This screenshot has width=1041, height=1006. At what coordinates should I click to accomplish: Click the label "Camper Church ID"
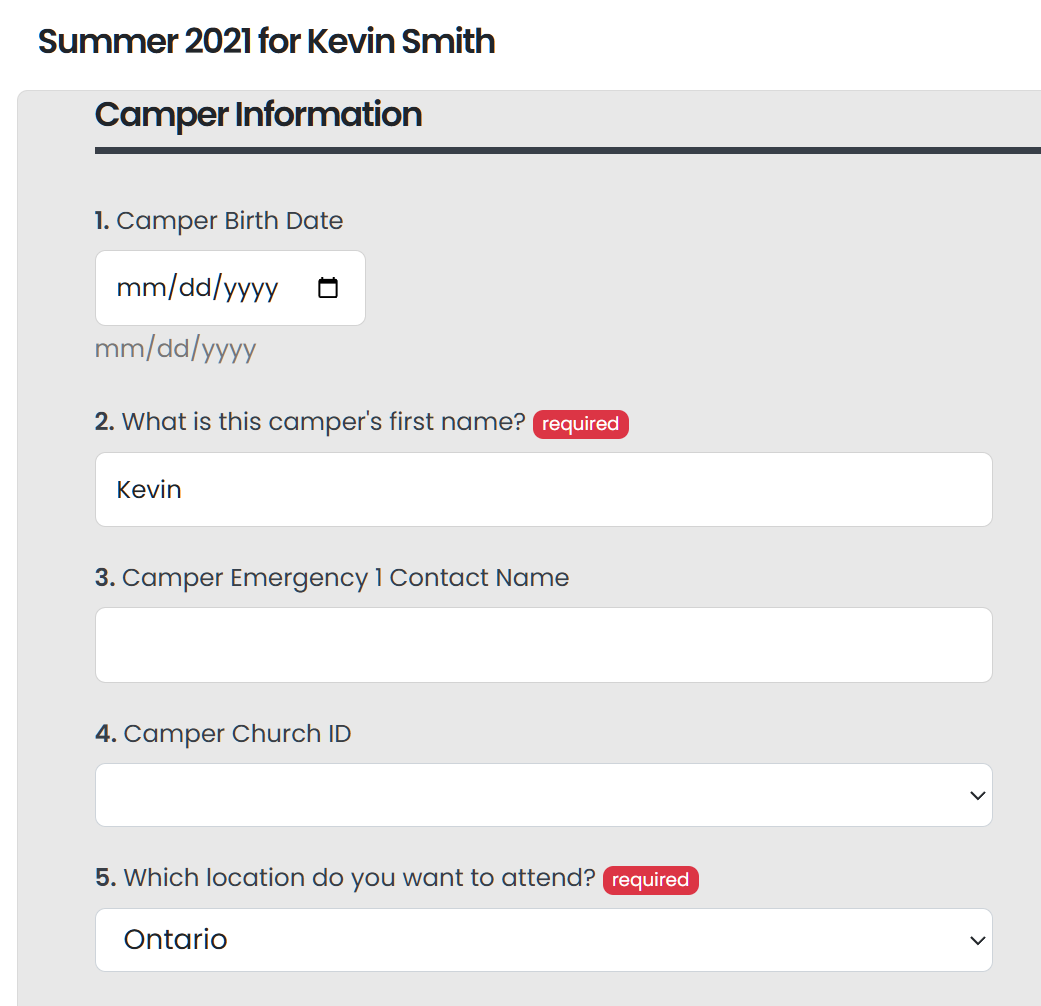[237, 733]
